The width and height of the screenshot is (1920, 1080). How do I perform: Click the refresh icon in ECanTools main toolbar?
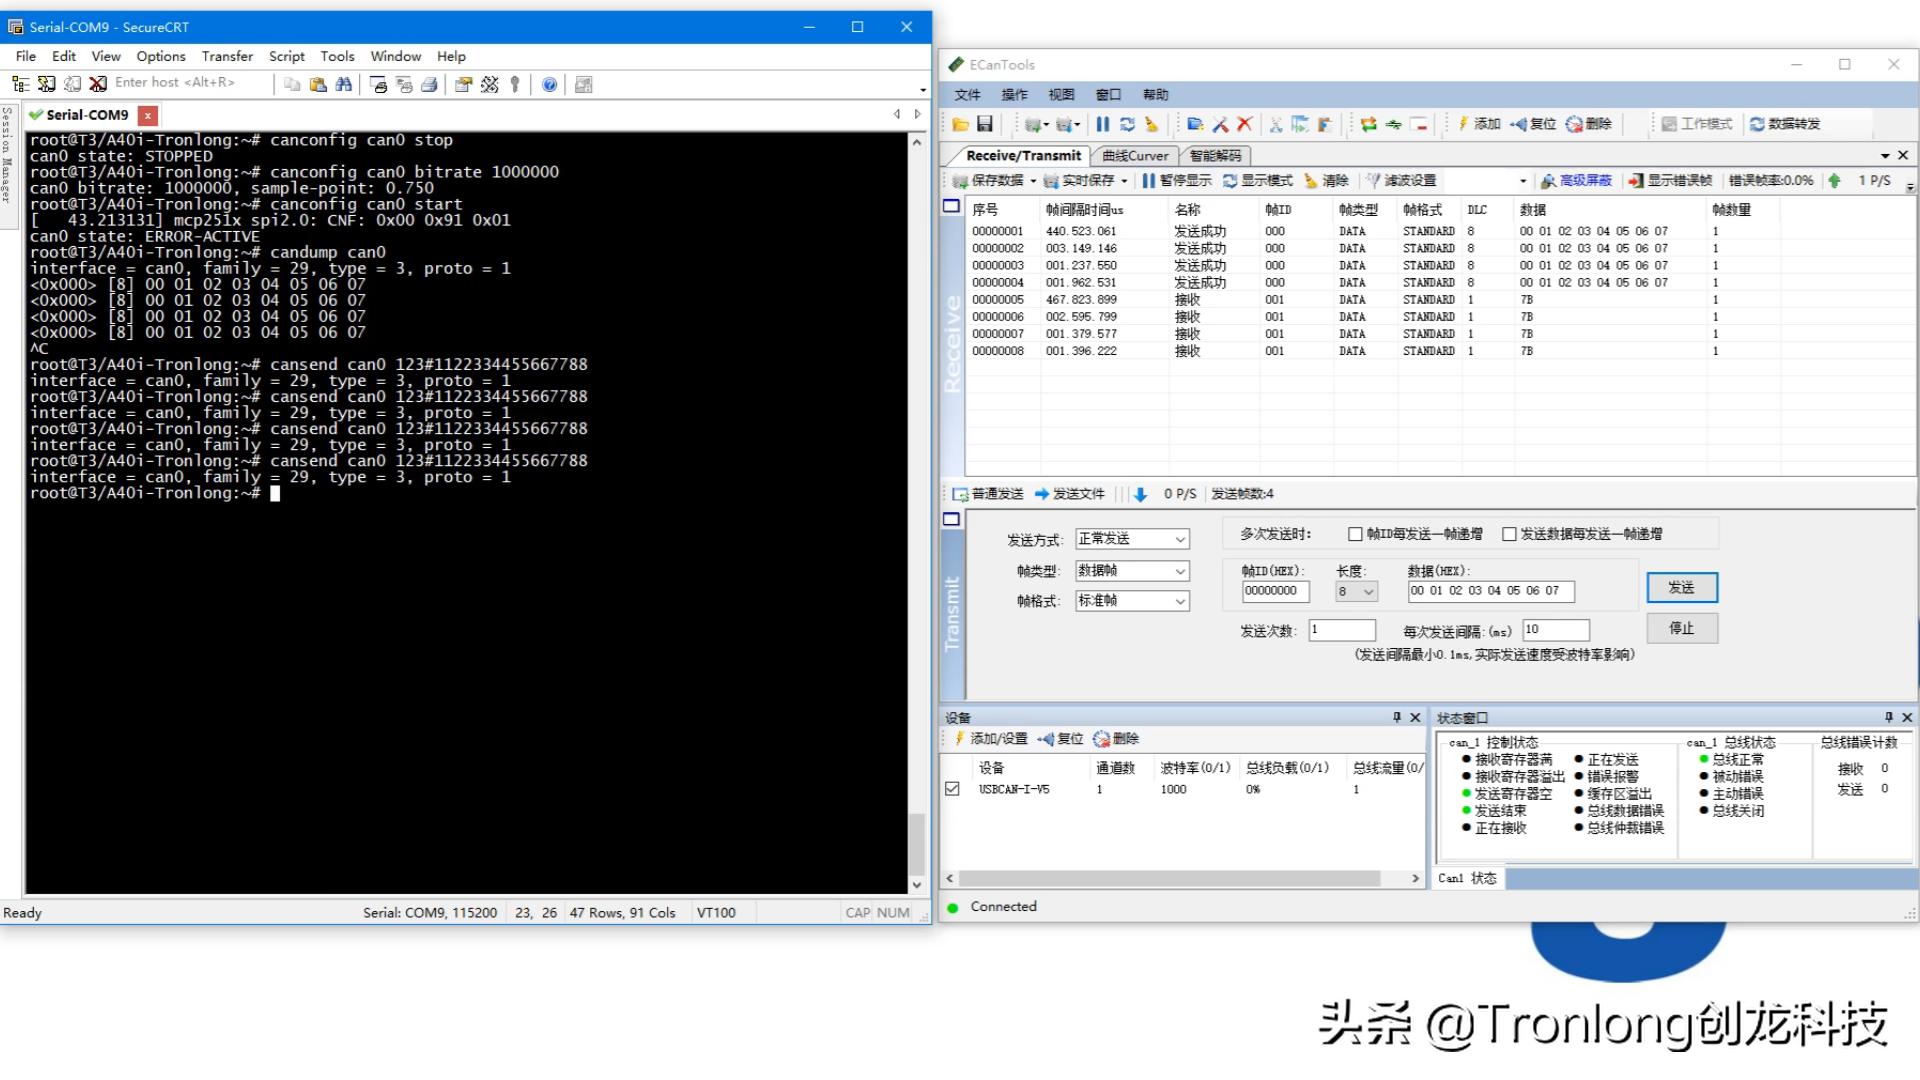click(1127, 124)
